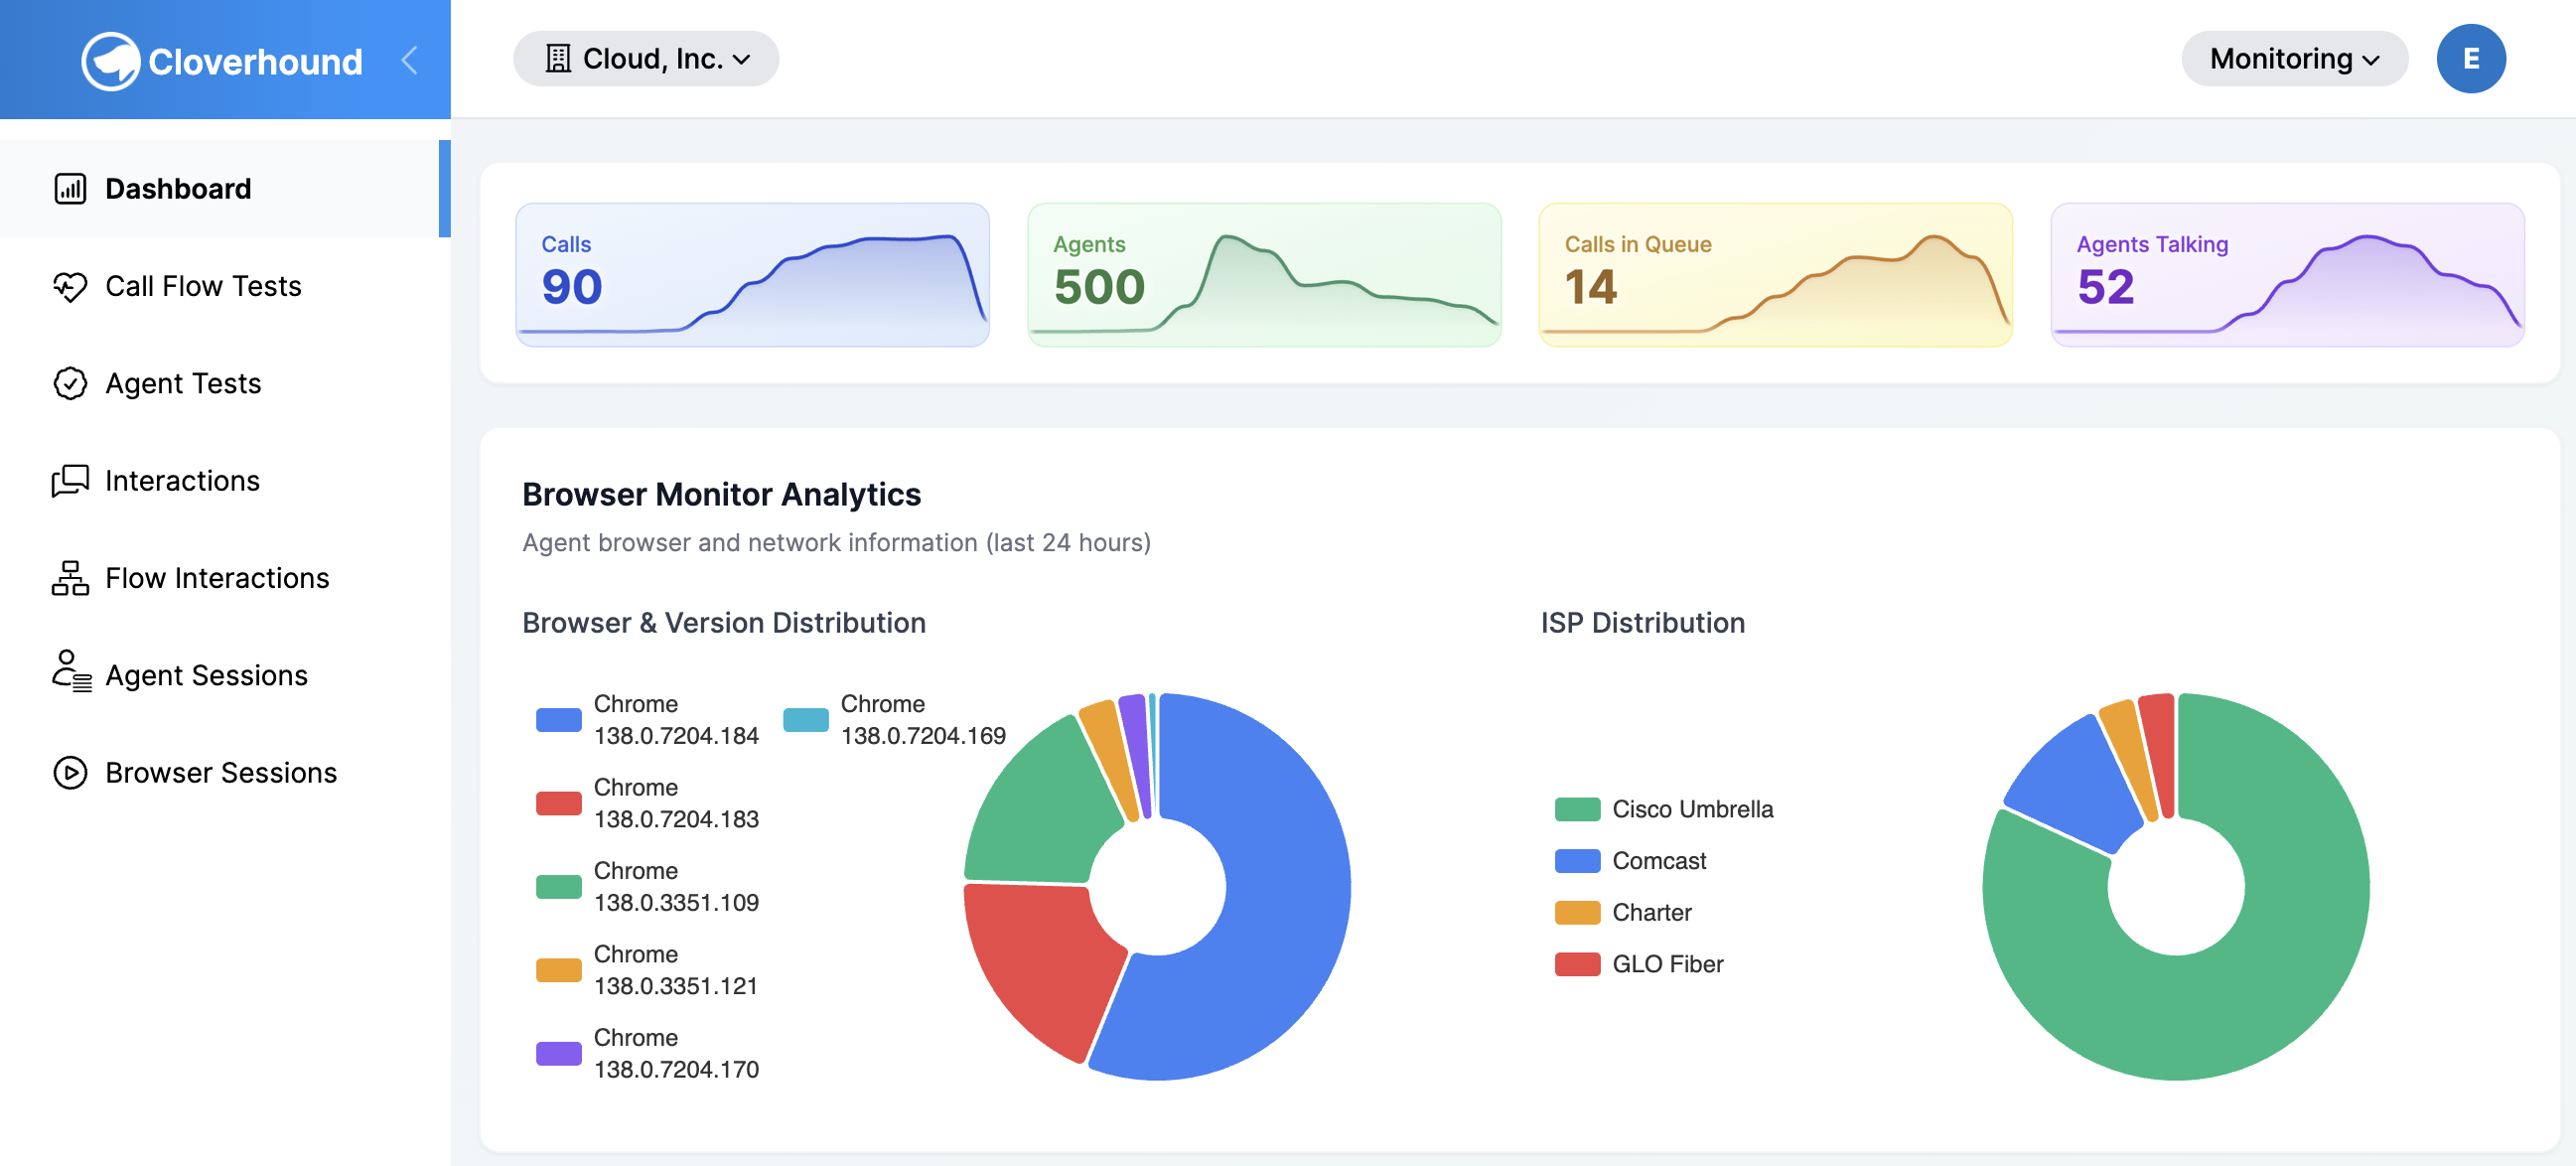Open the Browser Sessions page
This screenshot has height=1166, width=2576.
pyautogui.click(x=221, y=772)
